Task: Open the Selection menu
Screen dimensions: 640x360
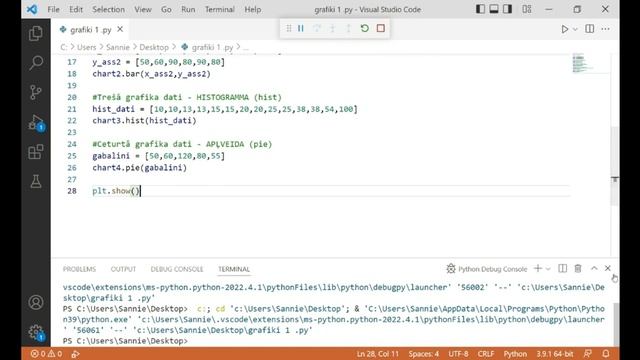Action: coord(109,9)
